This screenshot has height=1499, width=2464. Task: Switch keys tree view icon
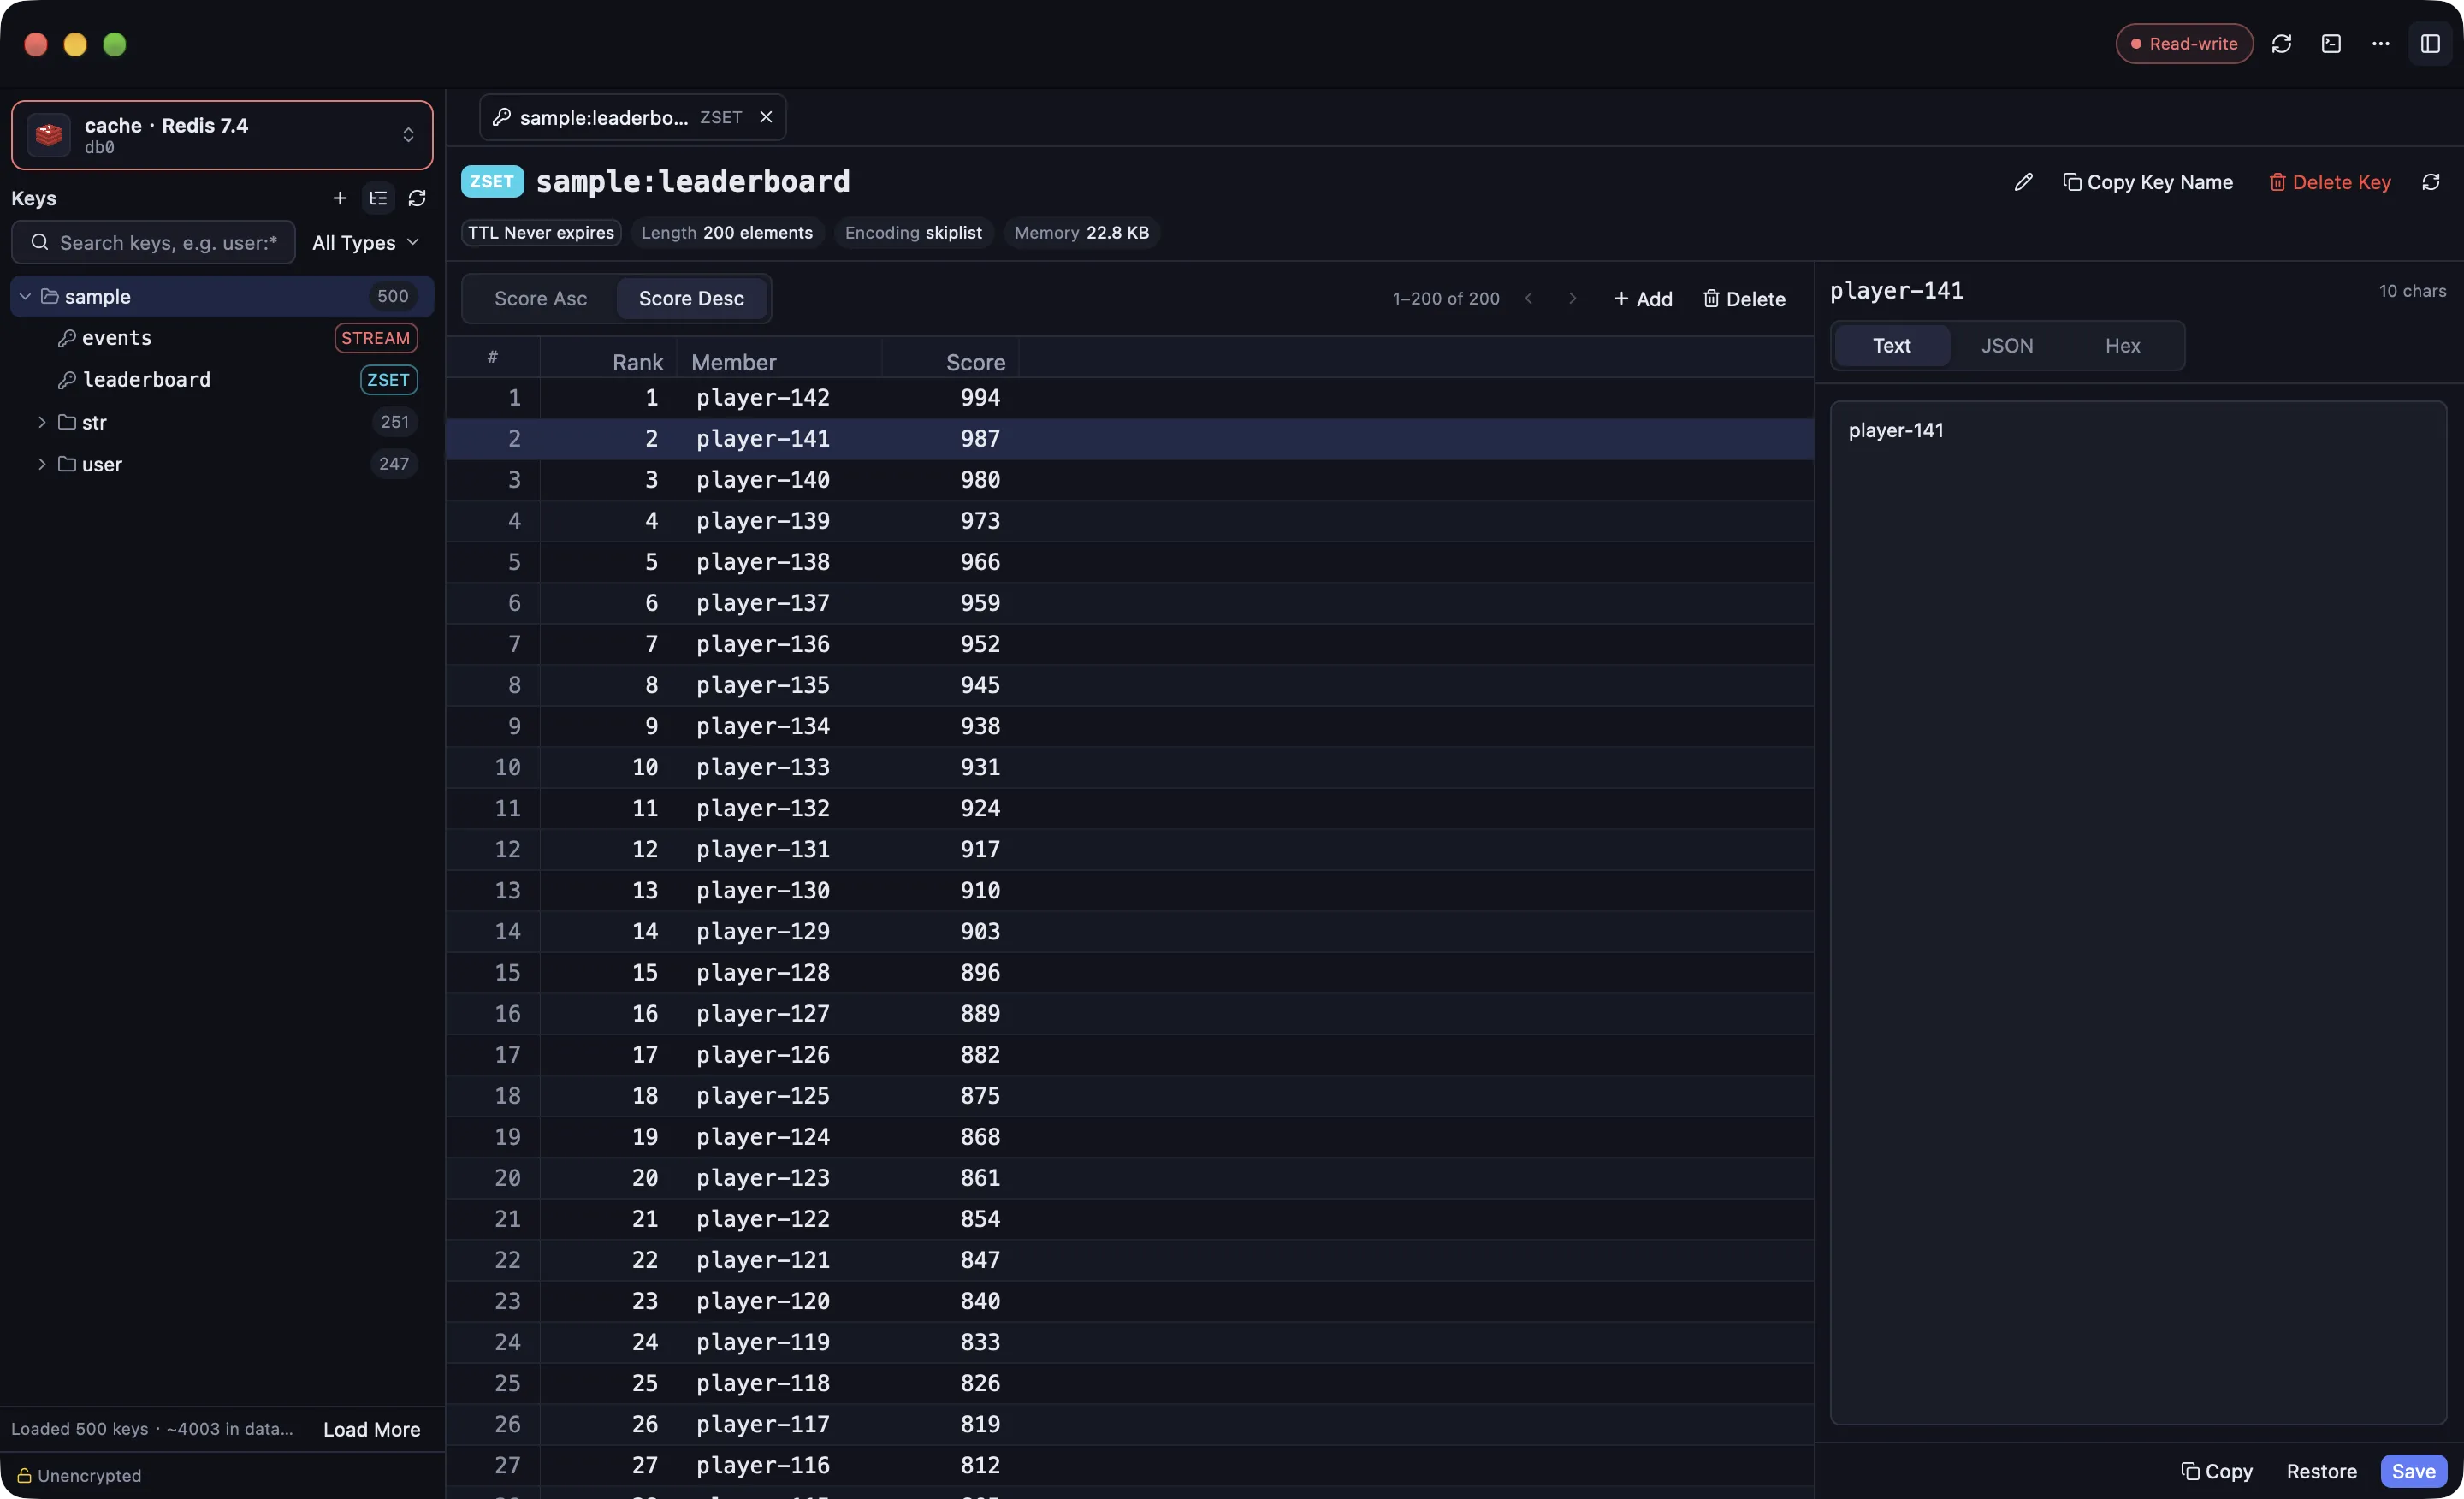click(x=378, y=198)
